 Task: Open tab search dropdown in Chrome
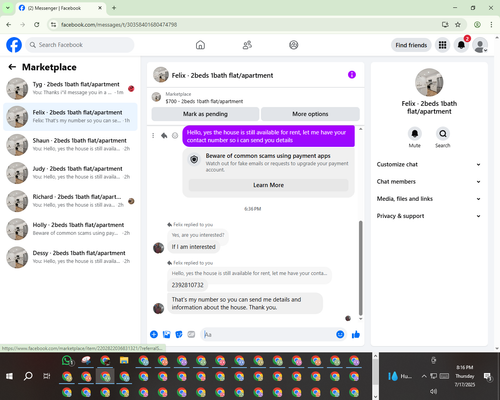[x=8, y=8]
